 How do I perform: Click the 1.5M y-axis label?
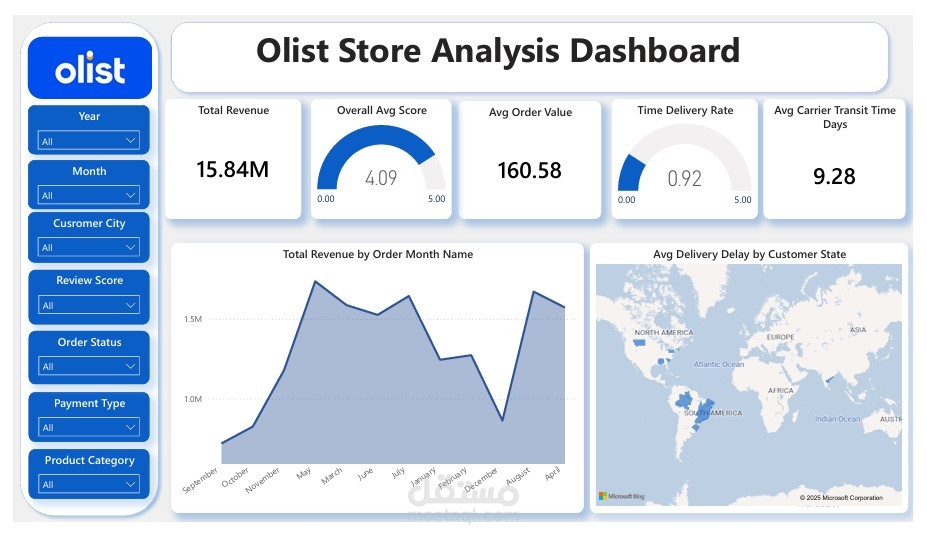(x=193, y=319)
